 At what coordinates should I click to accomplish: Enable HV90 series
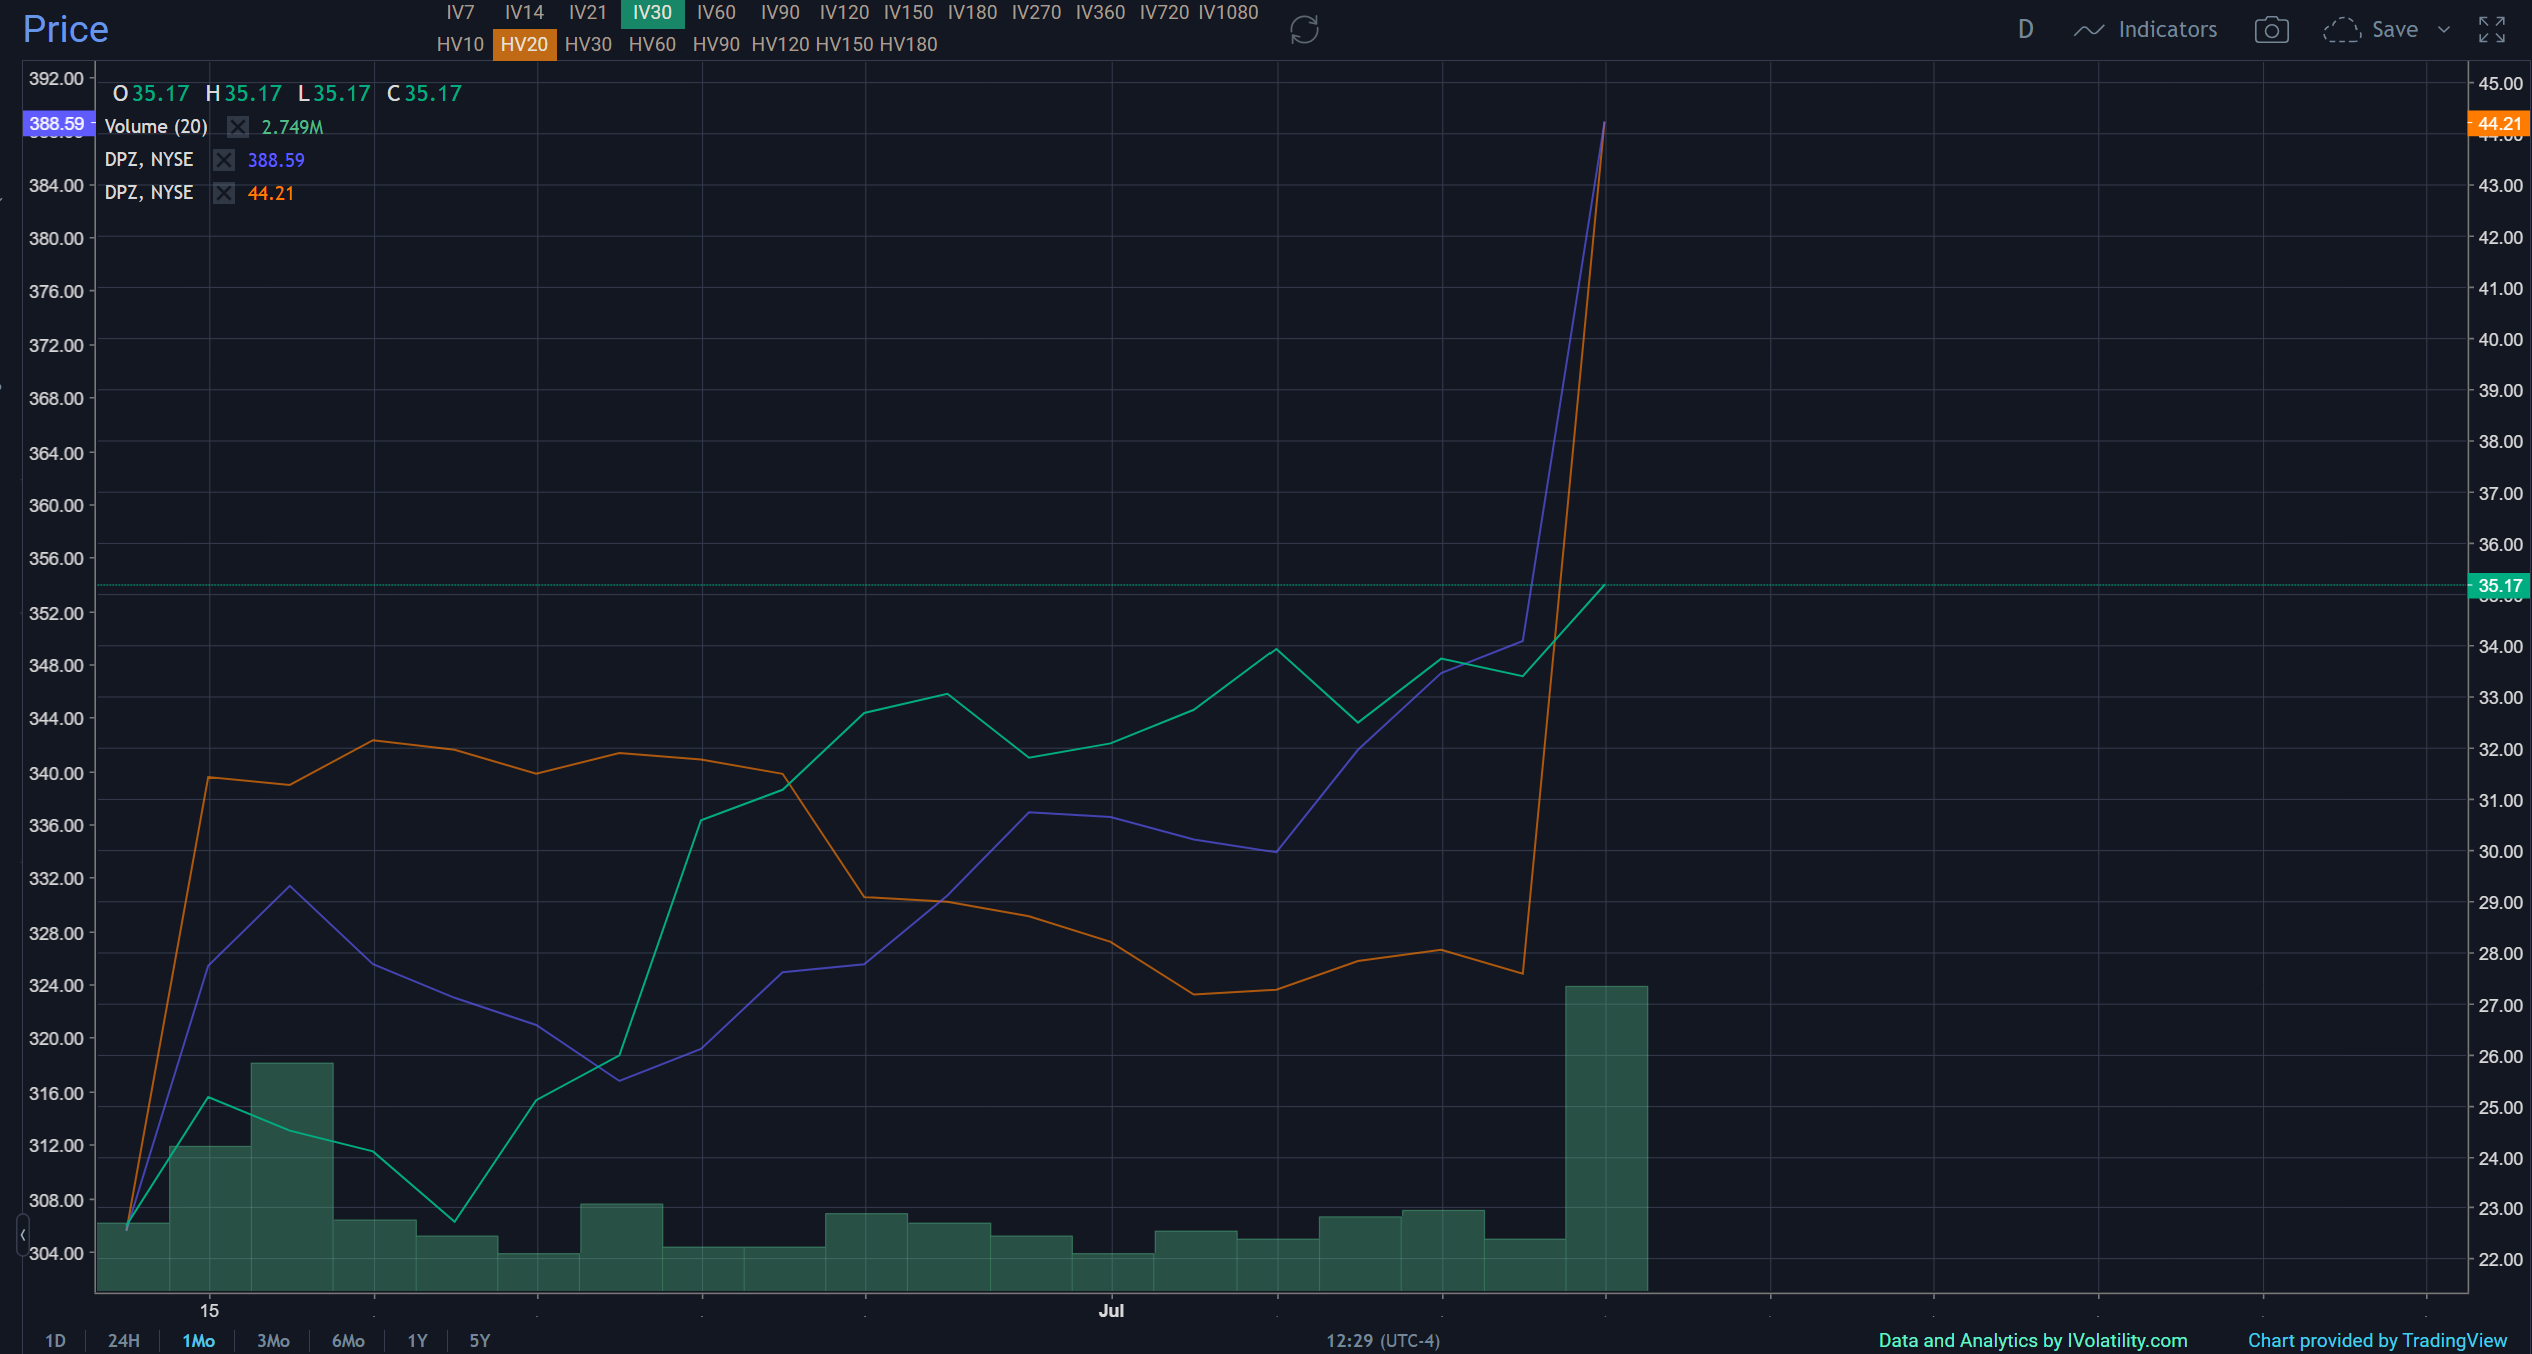pyautogui.click(x=716, y=44)
